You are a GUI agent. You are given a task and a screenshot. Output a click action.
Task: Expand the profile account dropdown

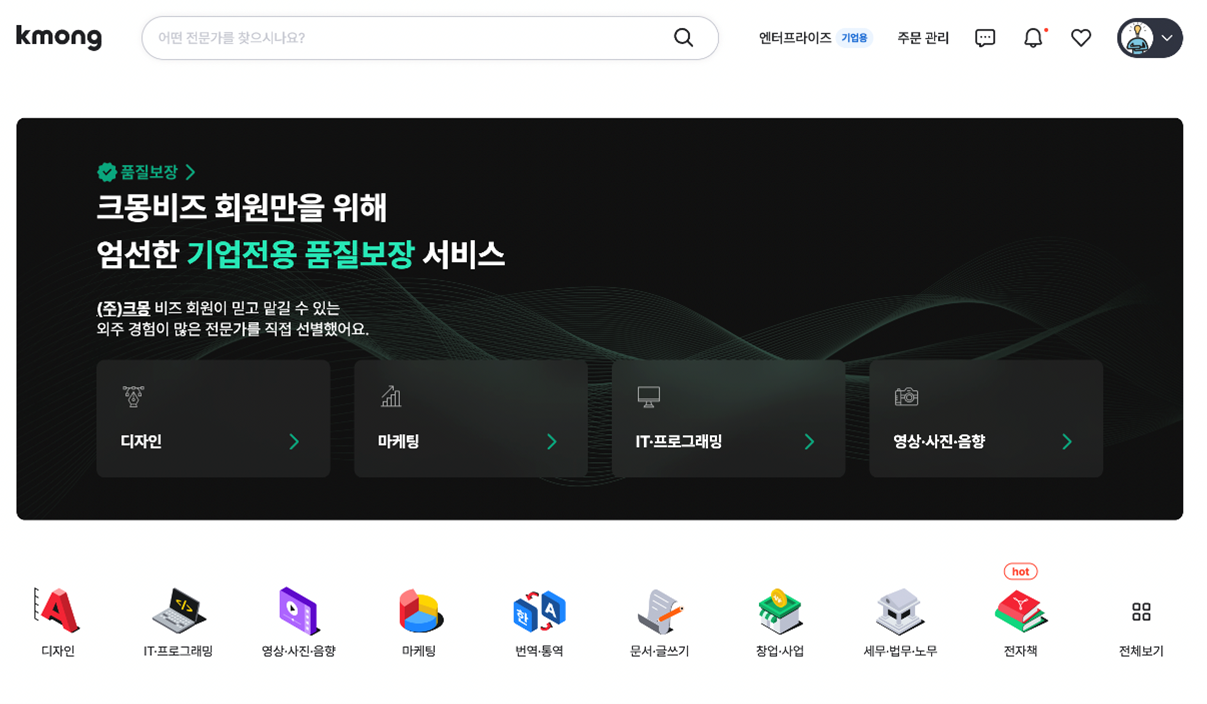[1148, 37]
